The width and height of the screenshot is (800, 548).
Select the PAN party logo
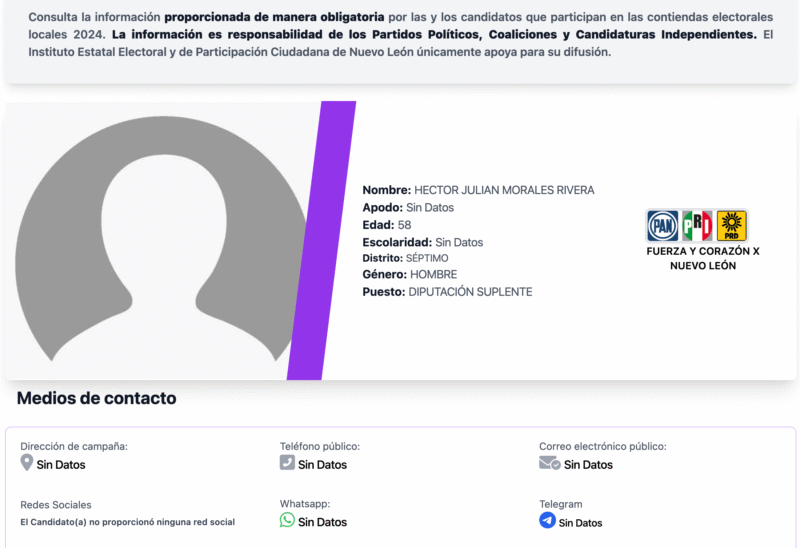pyautogui.click(x=662, y=225)
